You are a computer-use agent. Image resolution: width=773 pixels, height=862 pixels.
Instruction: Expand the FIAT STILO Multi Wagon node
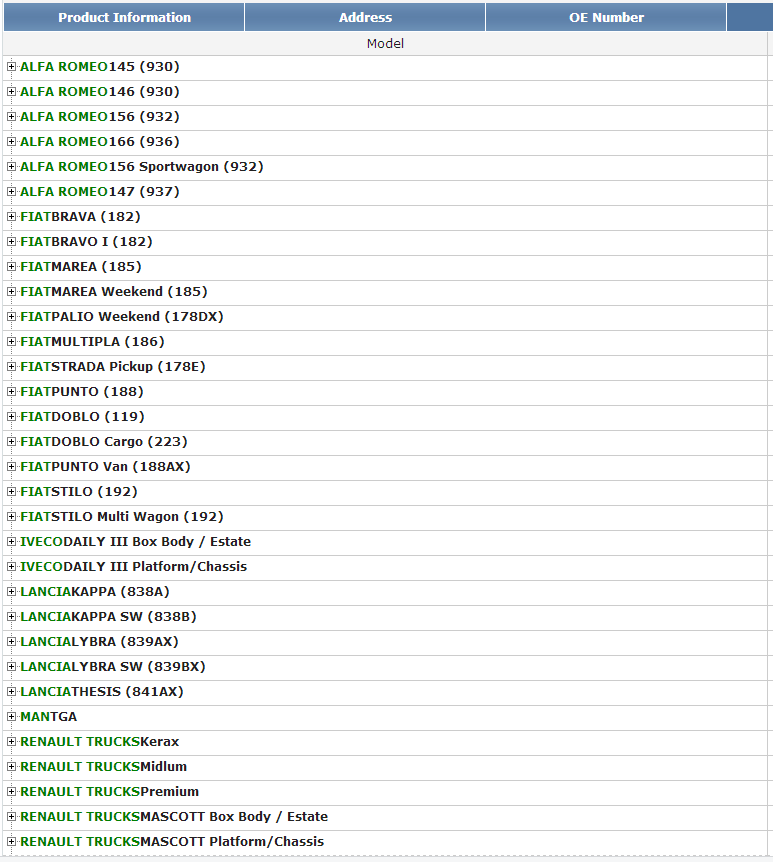pos(11,517)
